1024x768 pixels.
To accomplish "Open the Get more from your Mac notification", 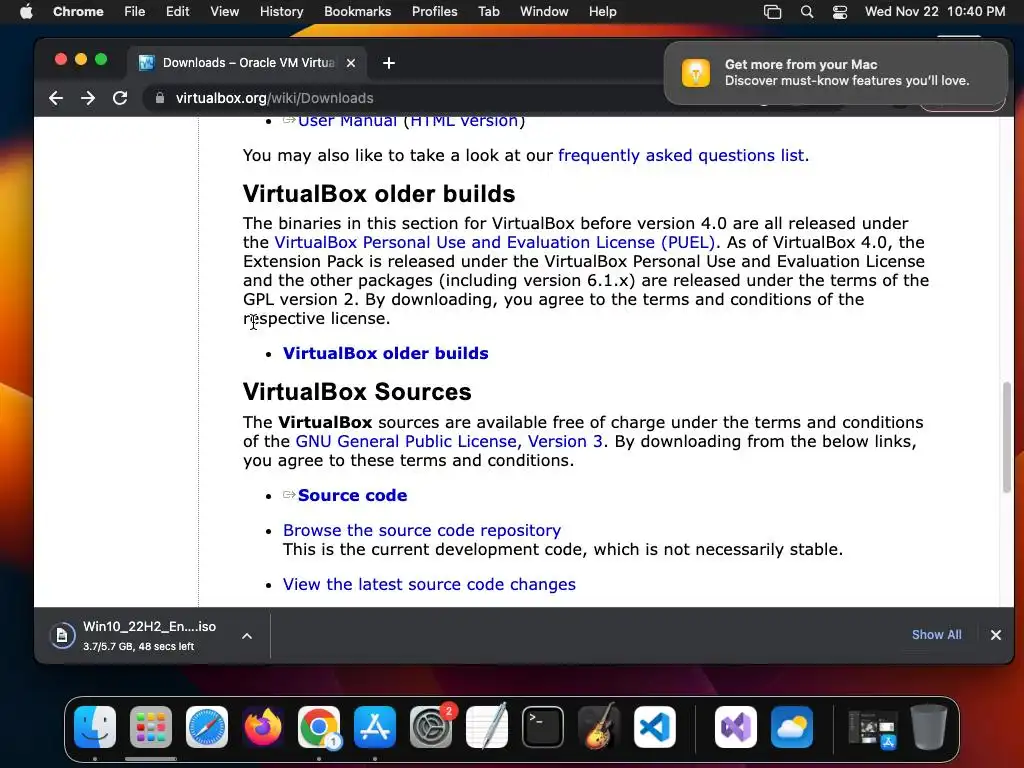I will click(835, 73).
